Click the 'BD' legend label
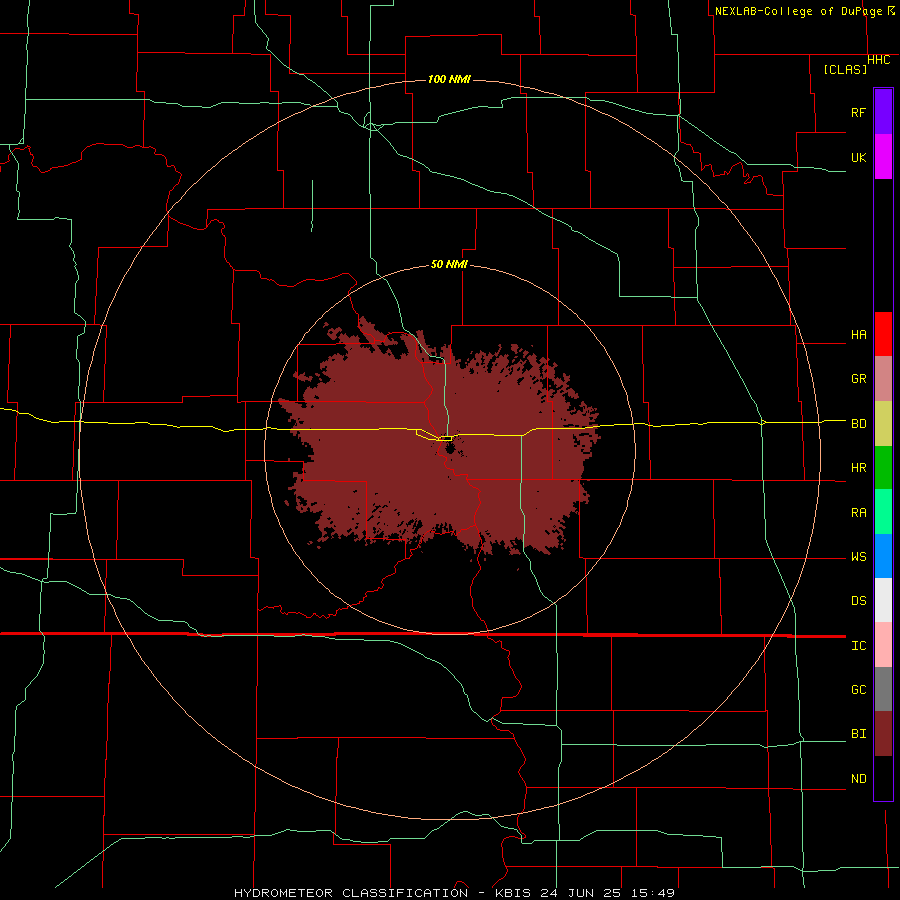900x900 pixels. click(x=858, y=424)
